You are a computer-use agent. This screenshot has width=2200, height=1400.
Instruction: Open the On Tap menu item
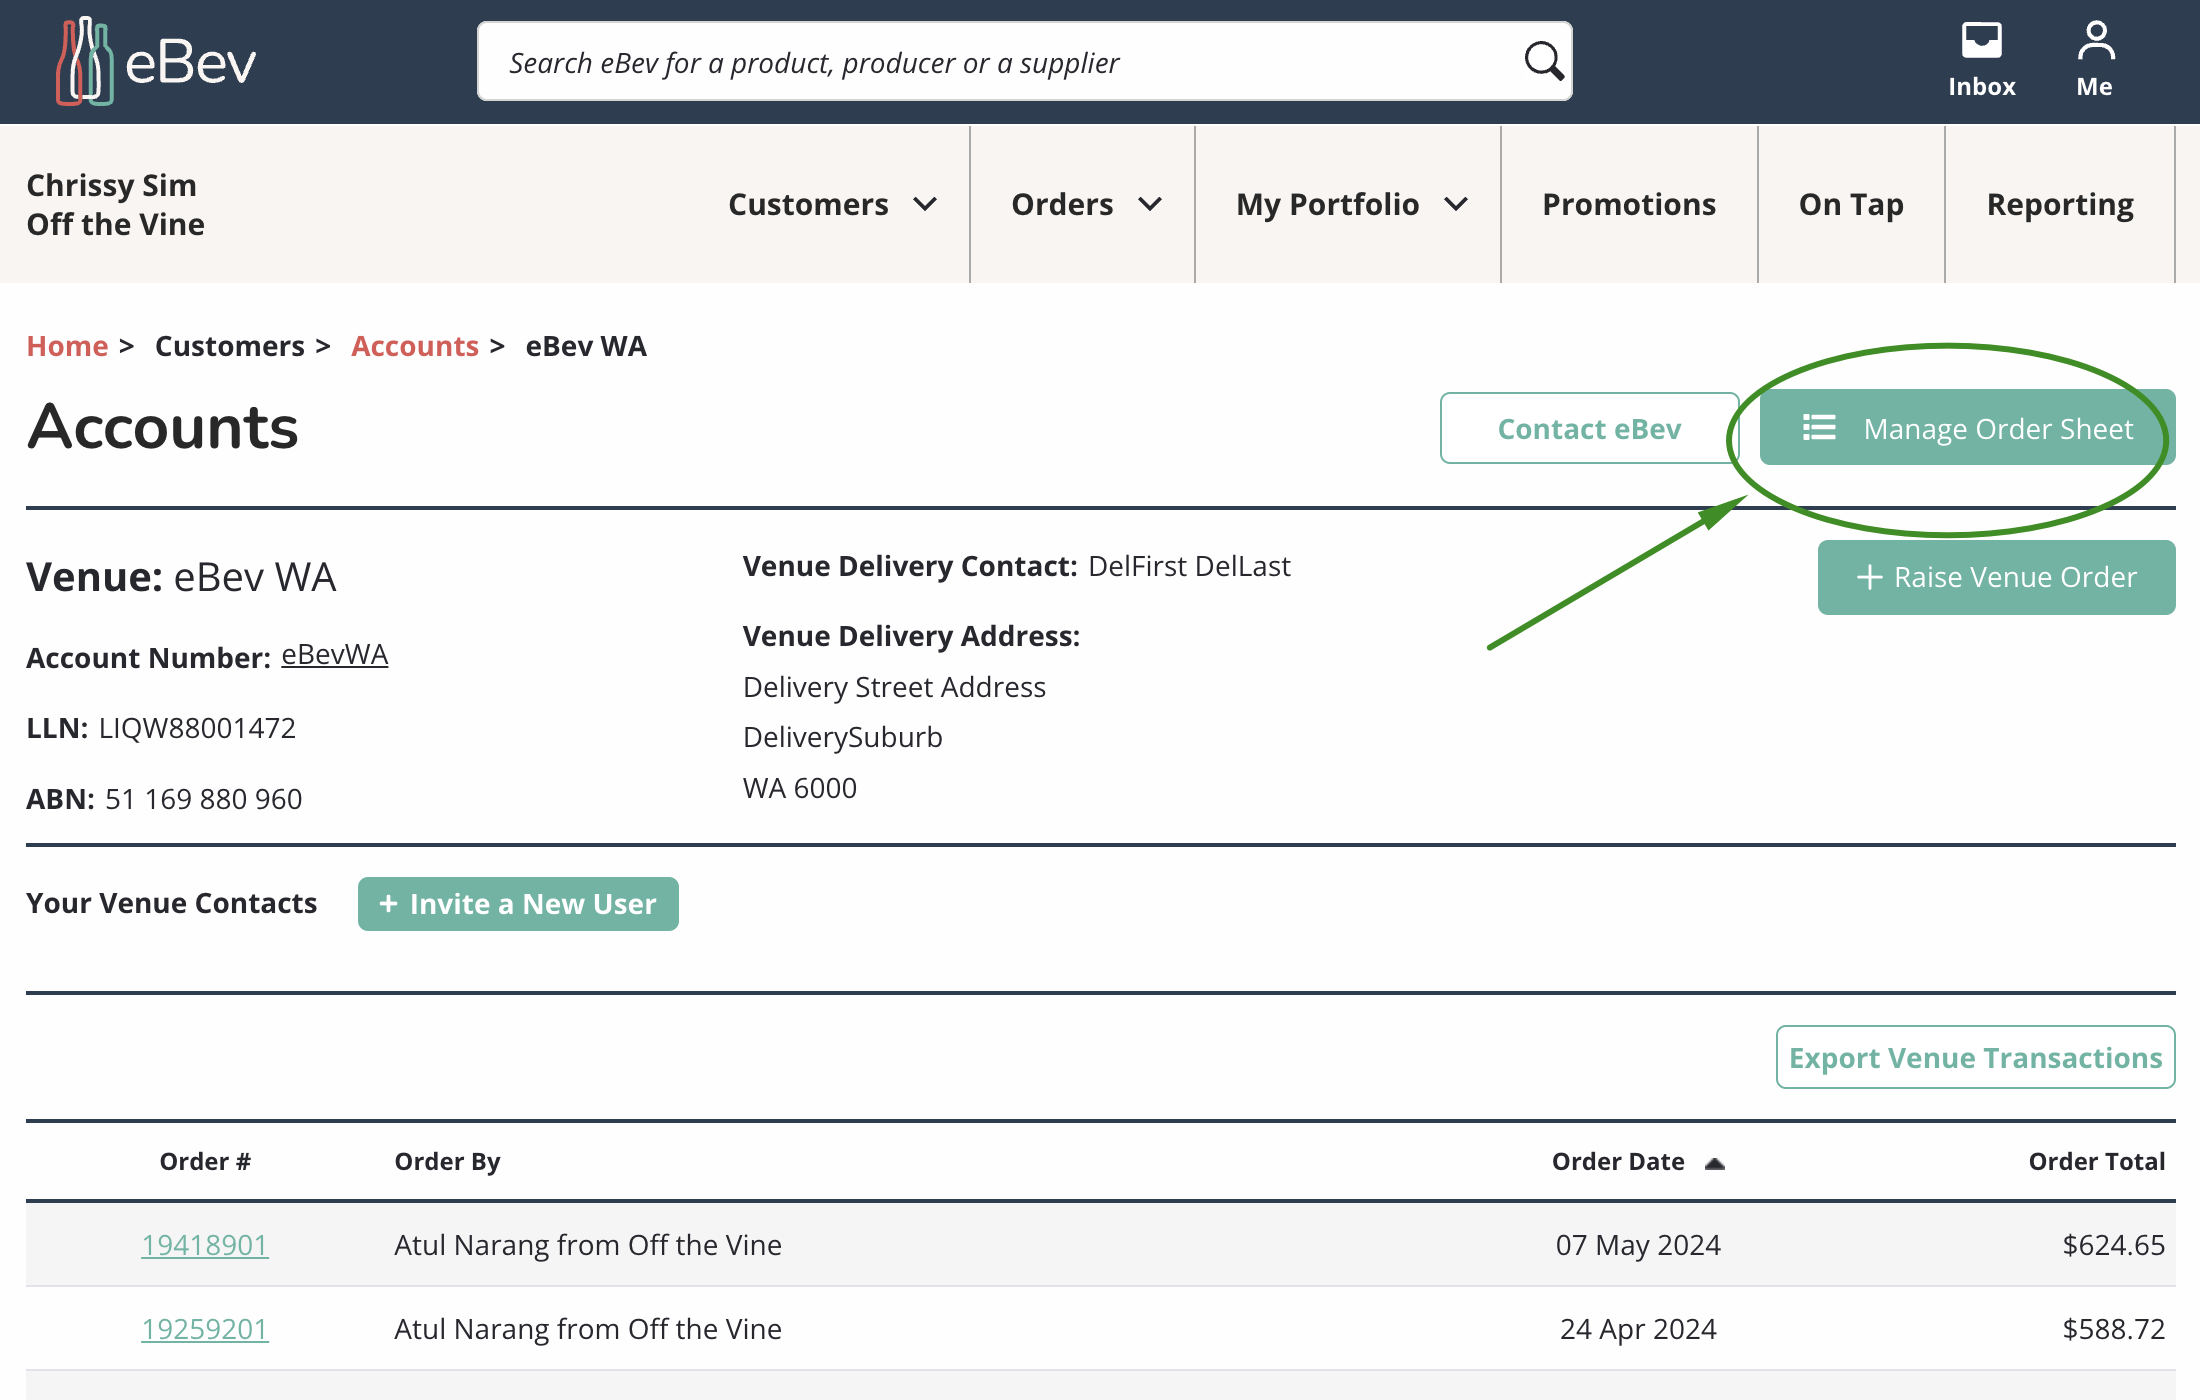click(1851, 204)
